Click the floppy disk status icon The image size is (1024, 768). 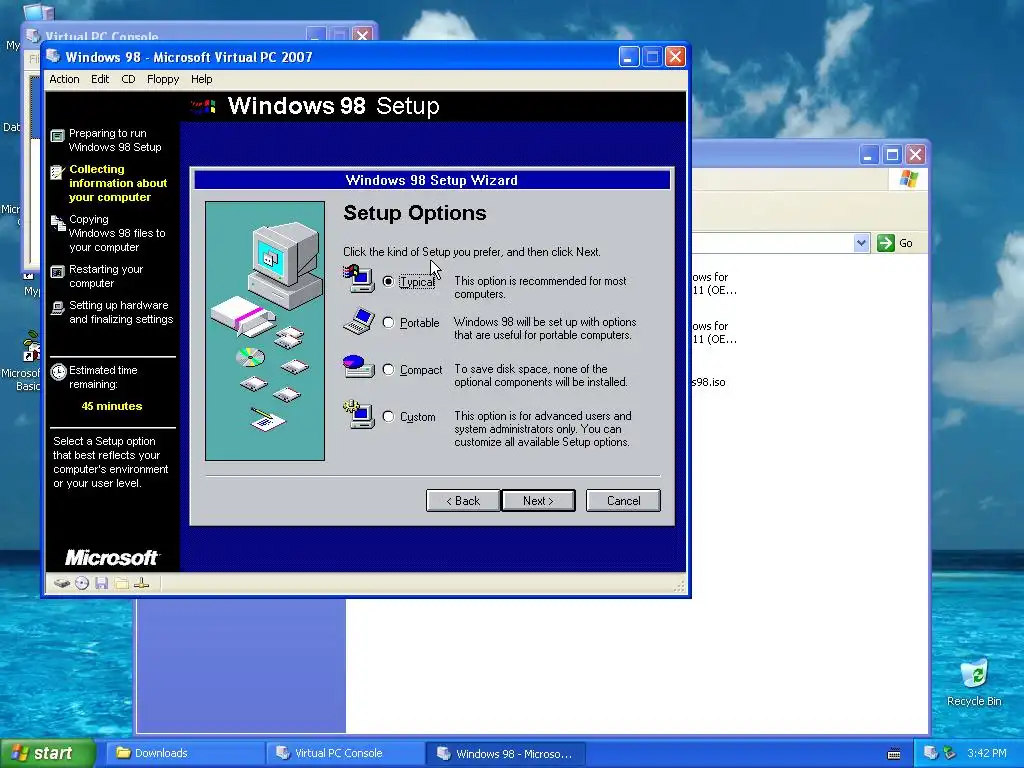click(101, 583)
